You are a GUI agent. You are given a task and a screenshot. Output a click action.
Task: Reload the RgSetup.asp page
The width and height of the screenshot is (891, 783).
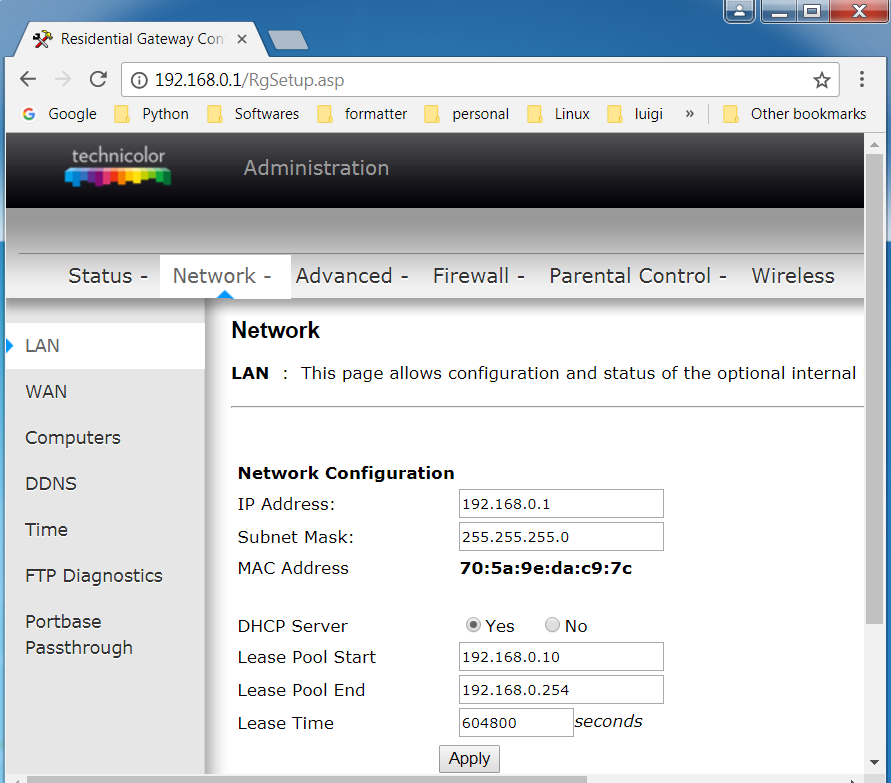click(97, 78)
